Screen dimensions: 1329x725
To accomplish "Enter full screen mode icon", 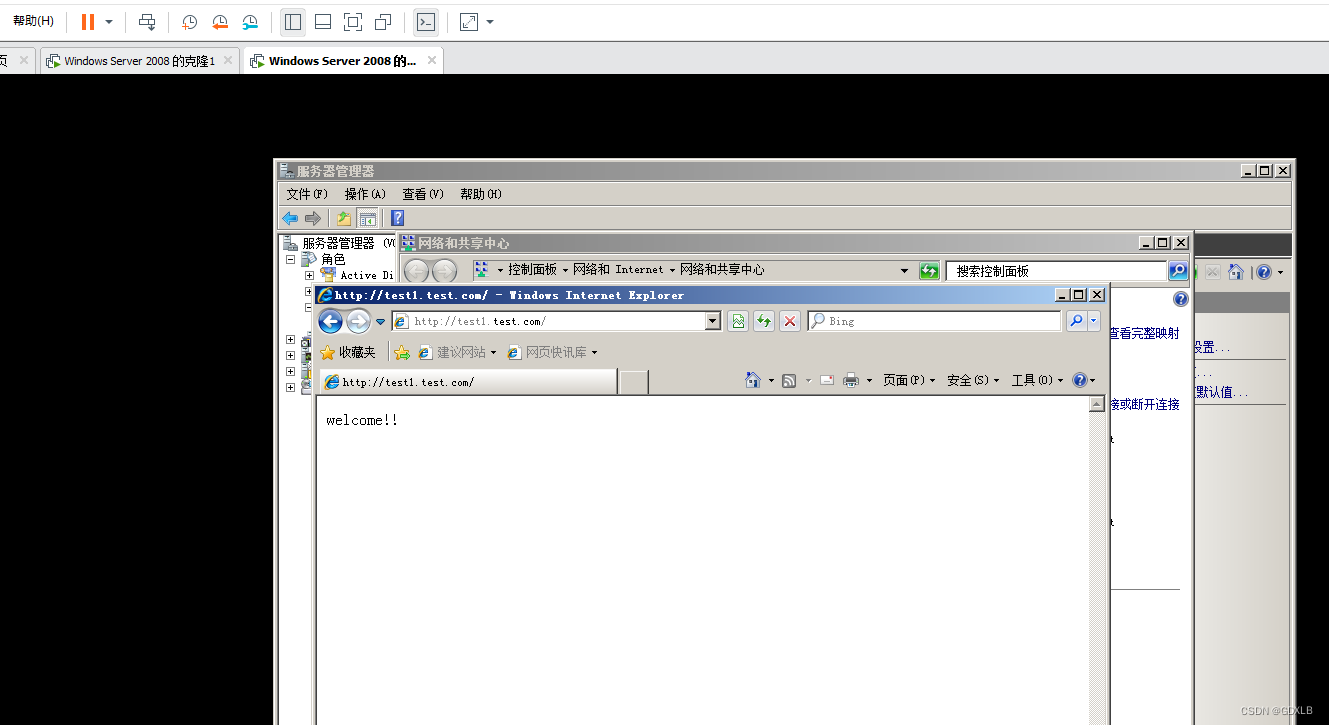I will 352,21.
